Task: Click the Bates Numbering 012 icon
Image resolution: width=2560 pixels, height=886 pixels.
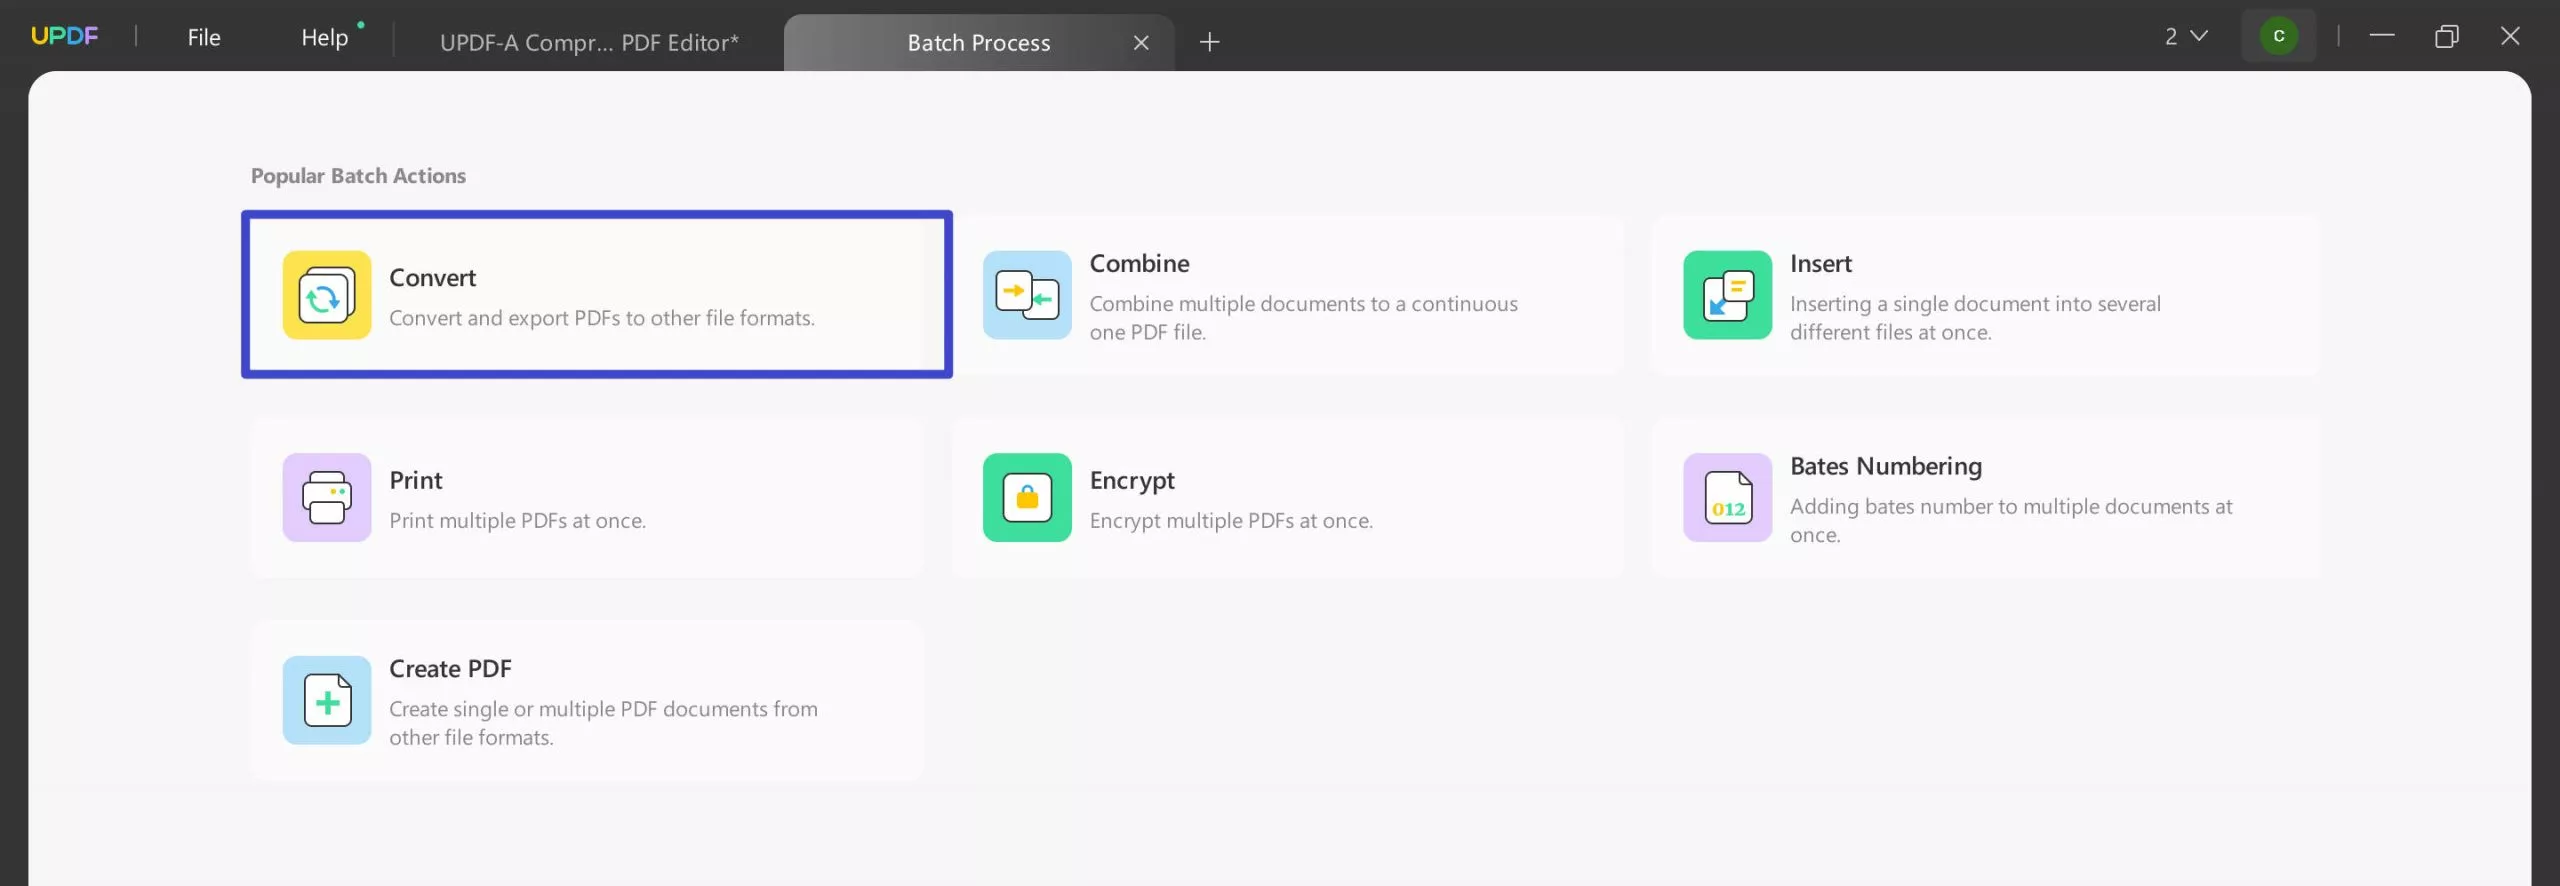Action: click(x=1727, y=497)
